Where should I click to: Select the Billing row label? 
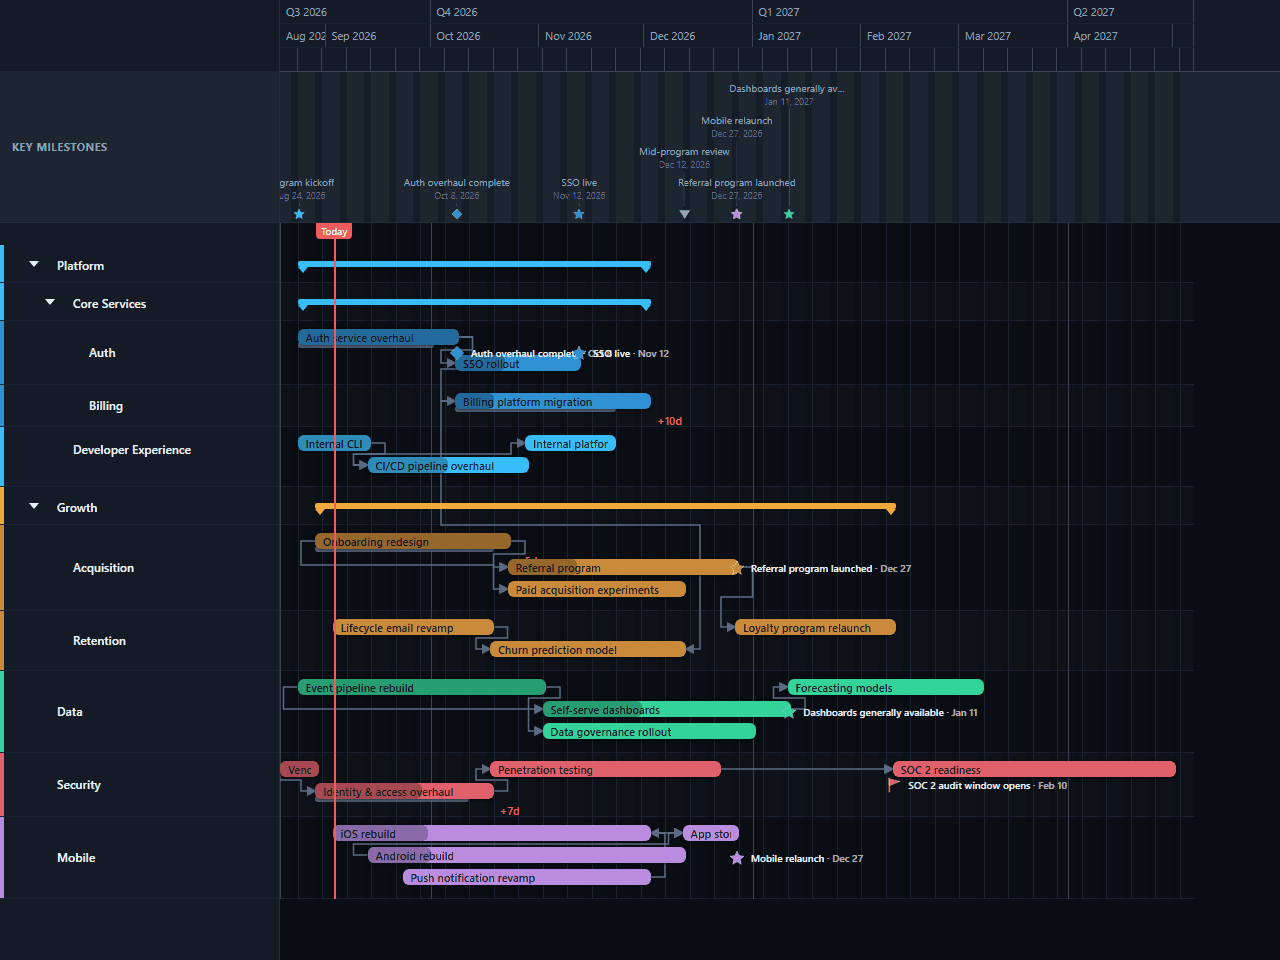106,406
